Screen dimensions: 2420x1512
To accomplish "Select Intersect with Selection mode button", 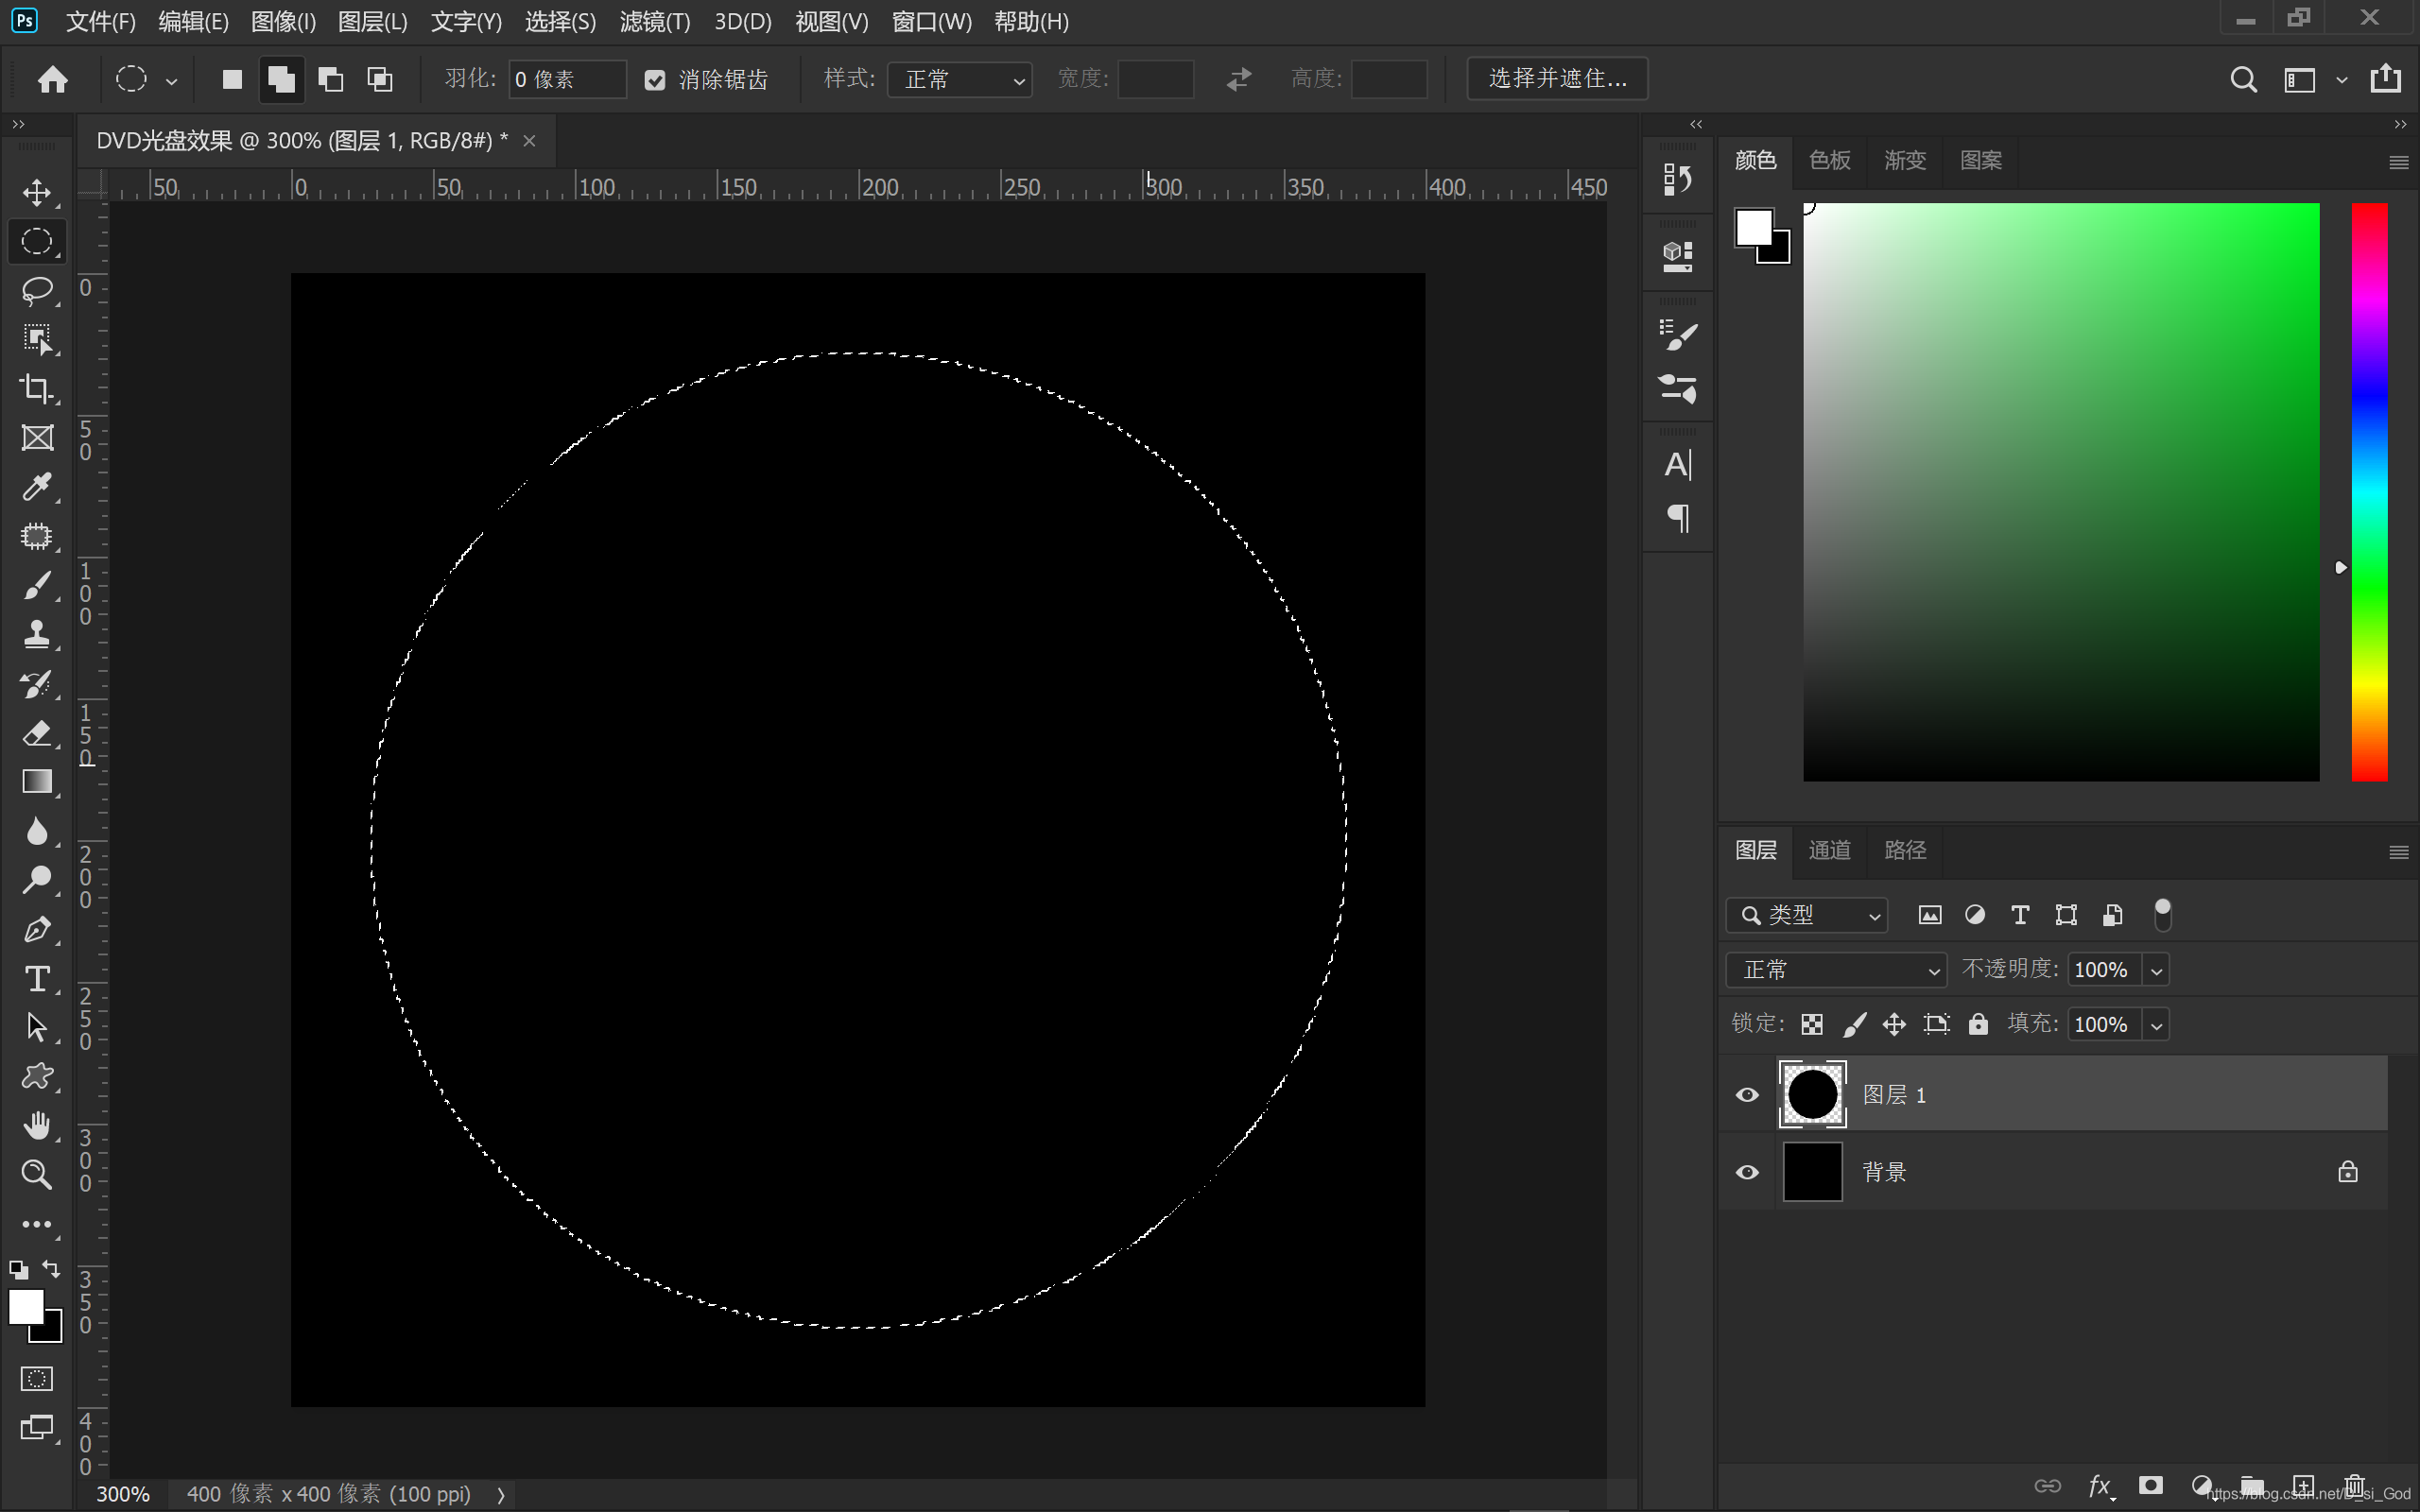I will click(380, 79).
